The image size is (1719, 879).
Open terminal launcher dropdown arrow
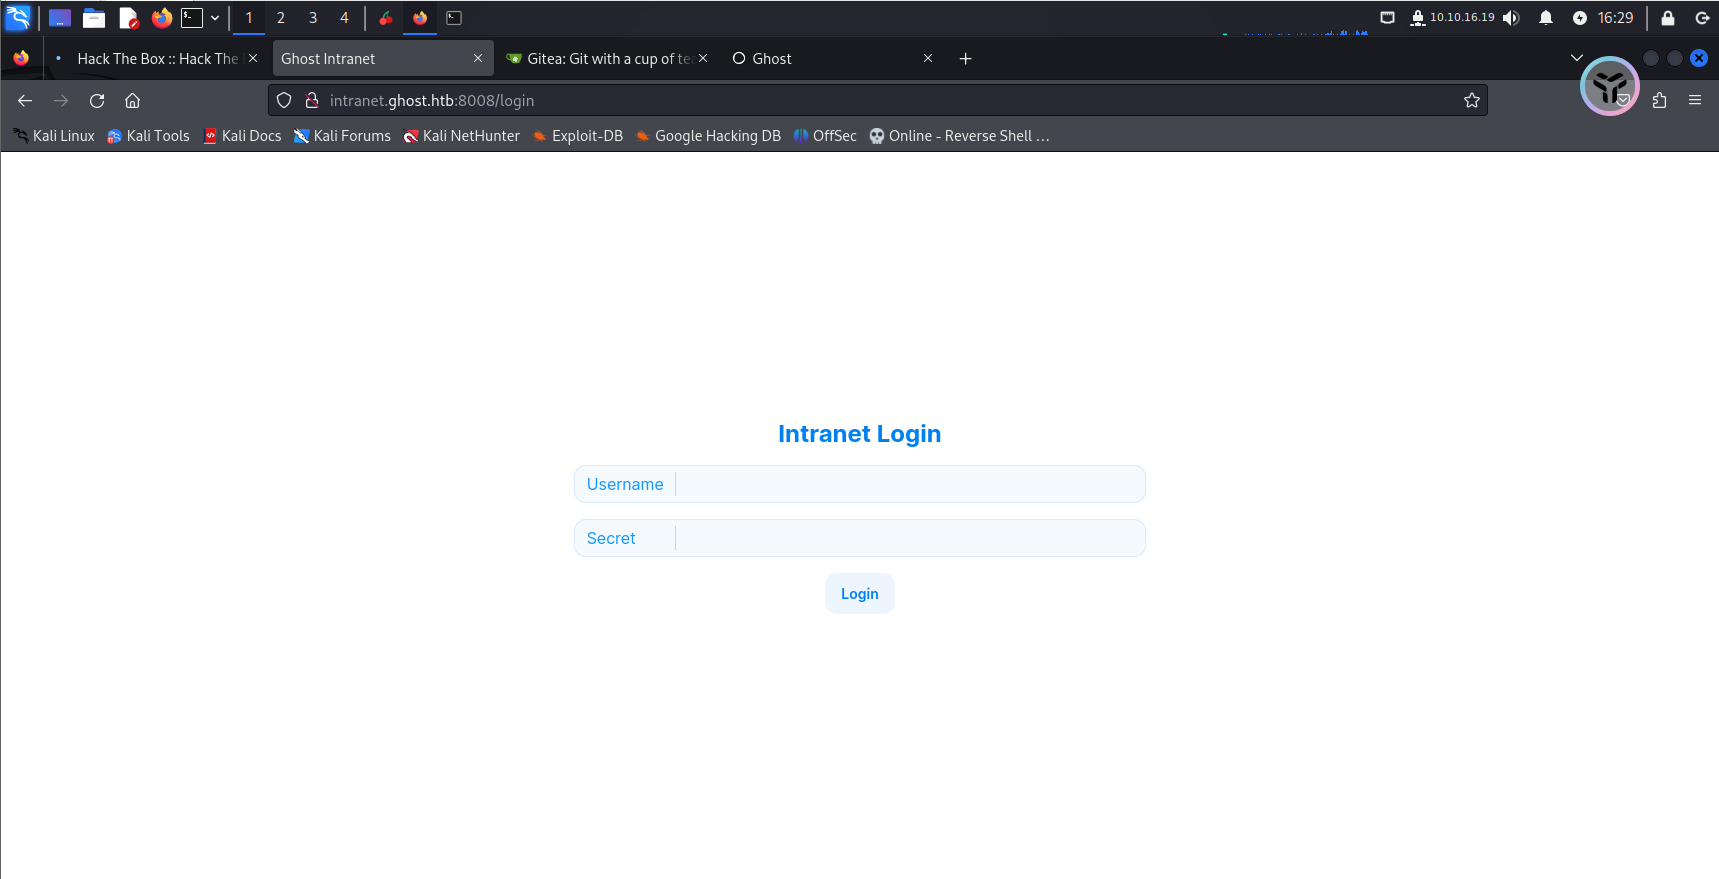(x=215, y=18)
